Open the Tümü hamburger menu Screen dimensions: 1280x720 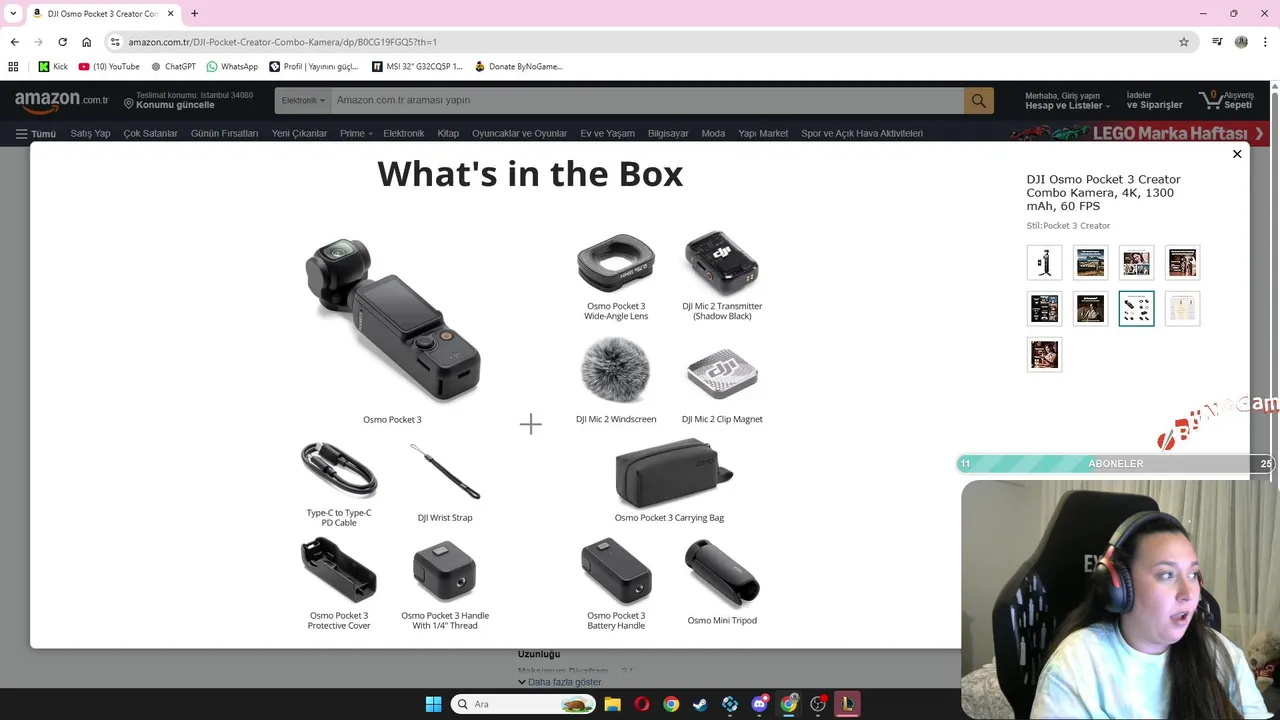pos(35,133)
